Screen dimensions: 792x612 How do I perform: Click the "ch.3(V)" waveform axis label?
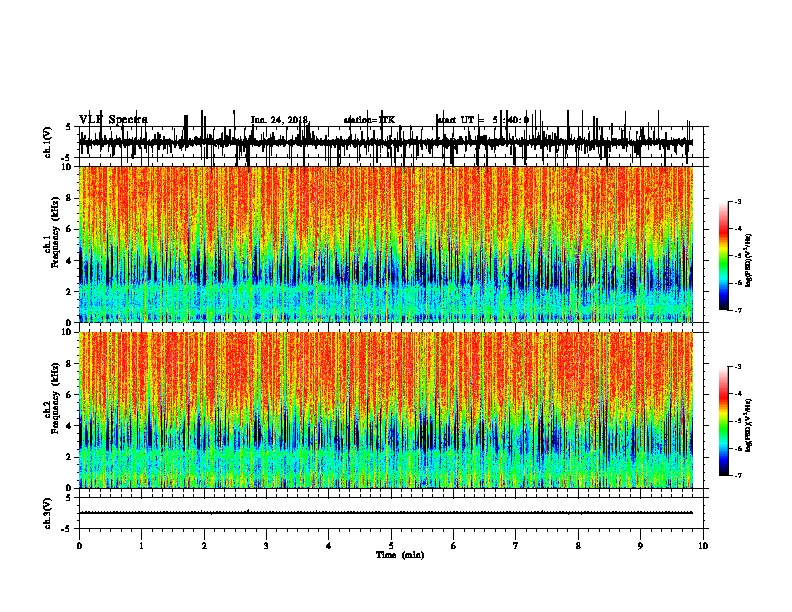48,513
